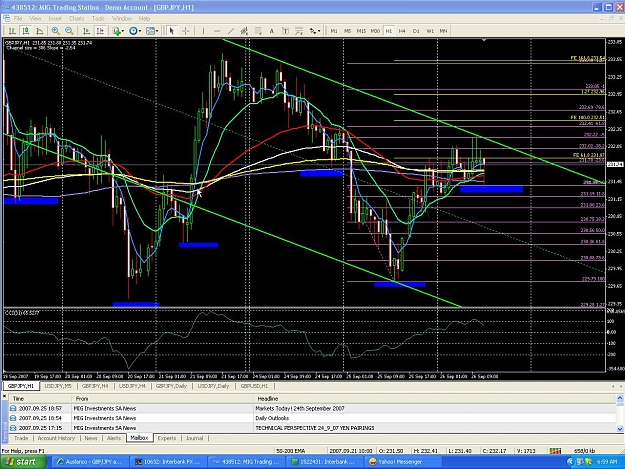
Task: Switch to GBPUSD,H1 chart tab
Action: (254, 386)
